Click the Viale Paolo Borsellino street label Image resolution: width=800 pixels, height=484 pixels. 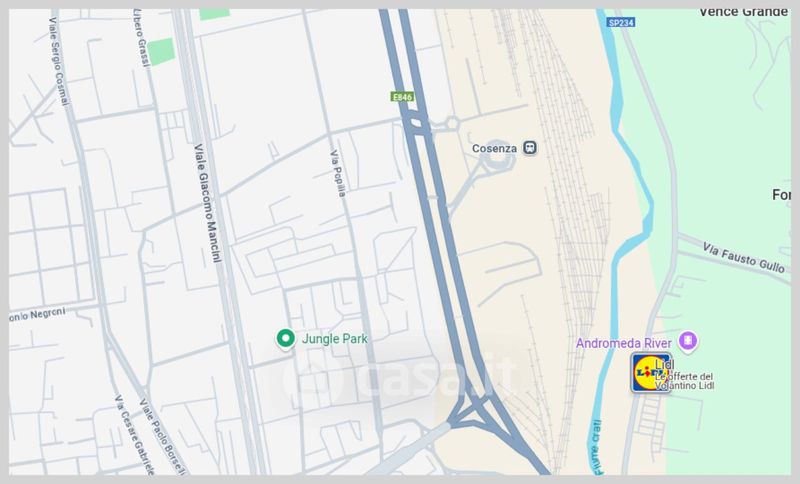[x=164, y=437]
